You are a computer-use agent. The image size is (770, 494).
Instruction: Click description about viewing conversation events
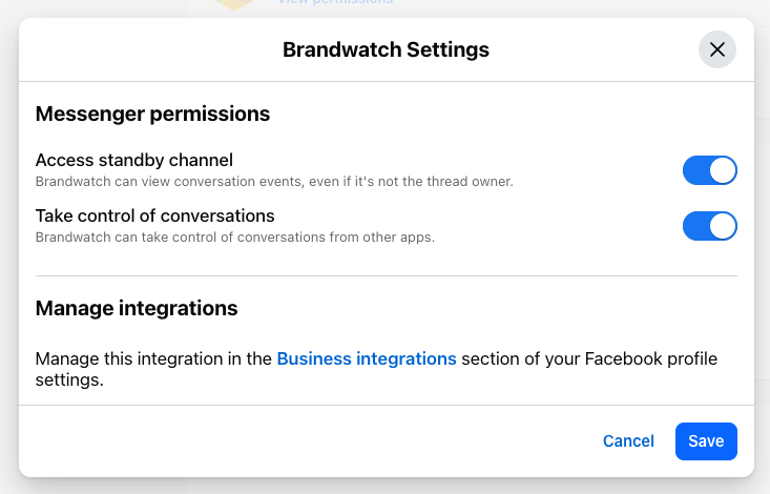(274, 182)
